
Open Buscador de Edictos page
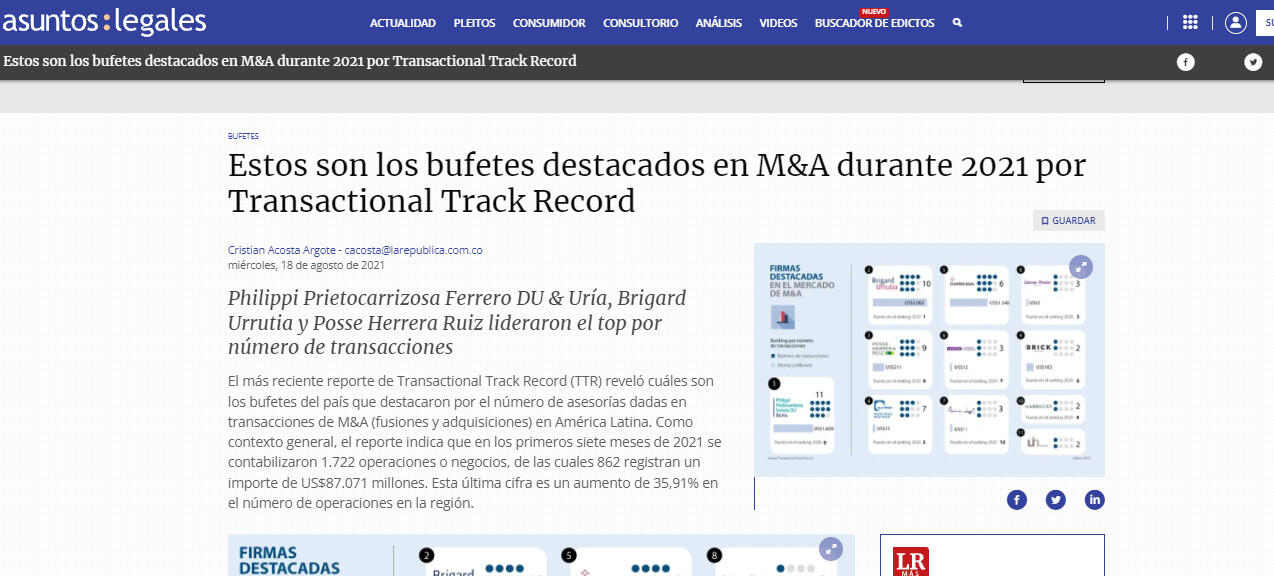click(x=874, y=23)
